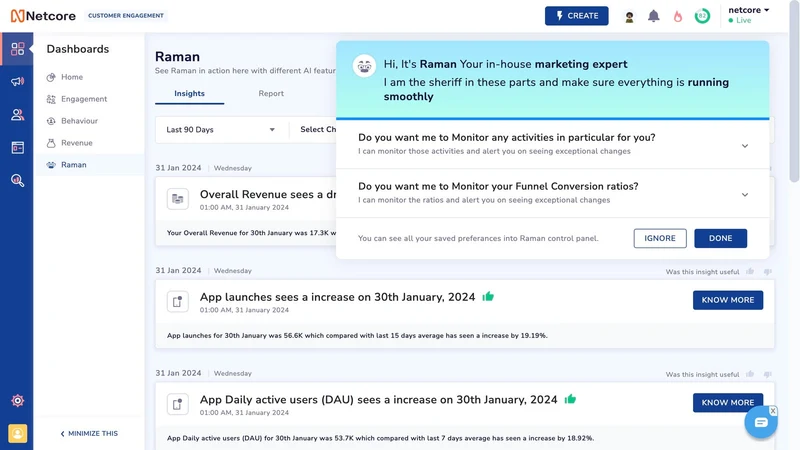The height and width of the screenshot is (450, 800).
Task: Click DONE in Raman popup
Action: 720,238
